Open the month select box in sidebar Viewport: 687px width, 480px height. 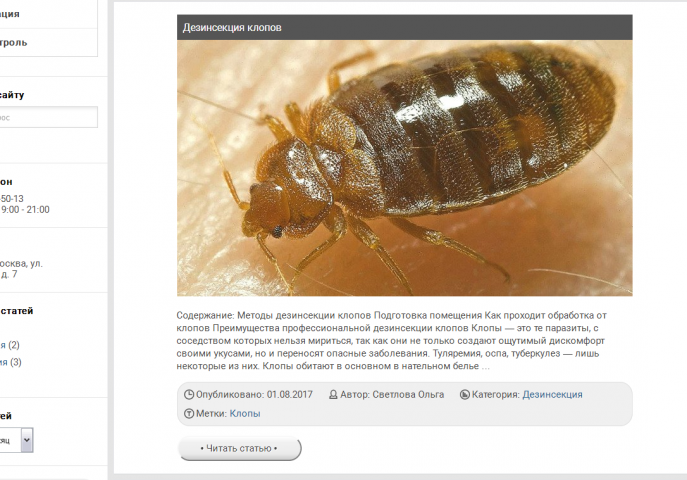(16, 440)
